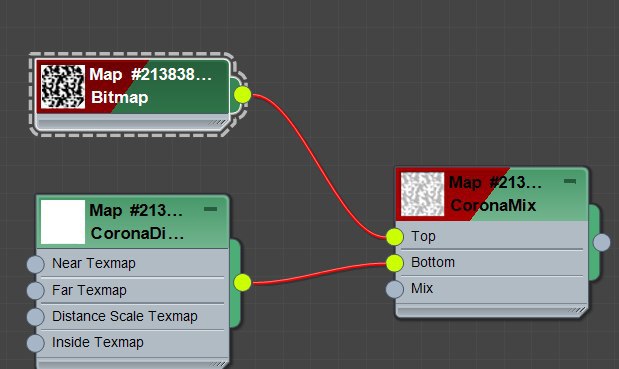This screenshot has width=619, height=369.
Task: Click the Far Texmap slot label
Action: 89,290
